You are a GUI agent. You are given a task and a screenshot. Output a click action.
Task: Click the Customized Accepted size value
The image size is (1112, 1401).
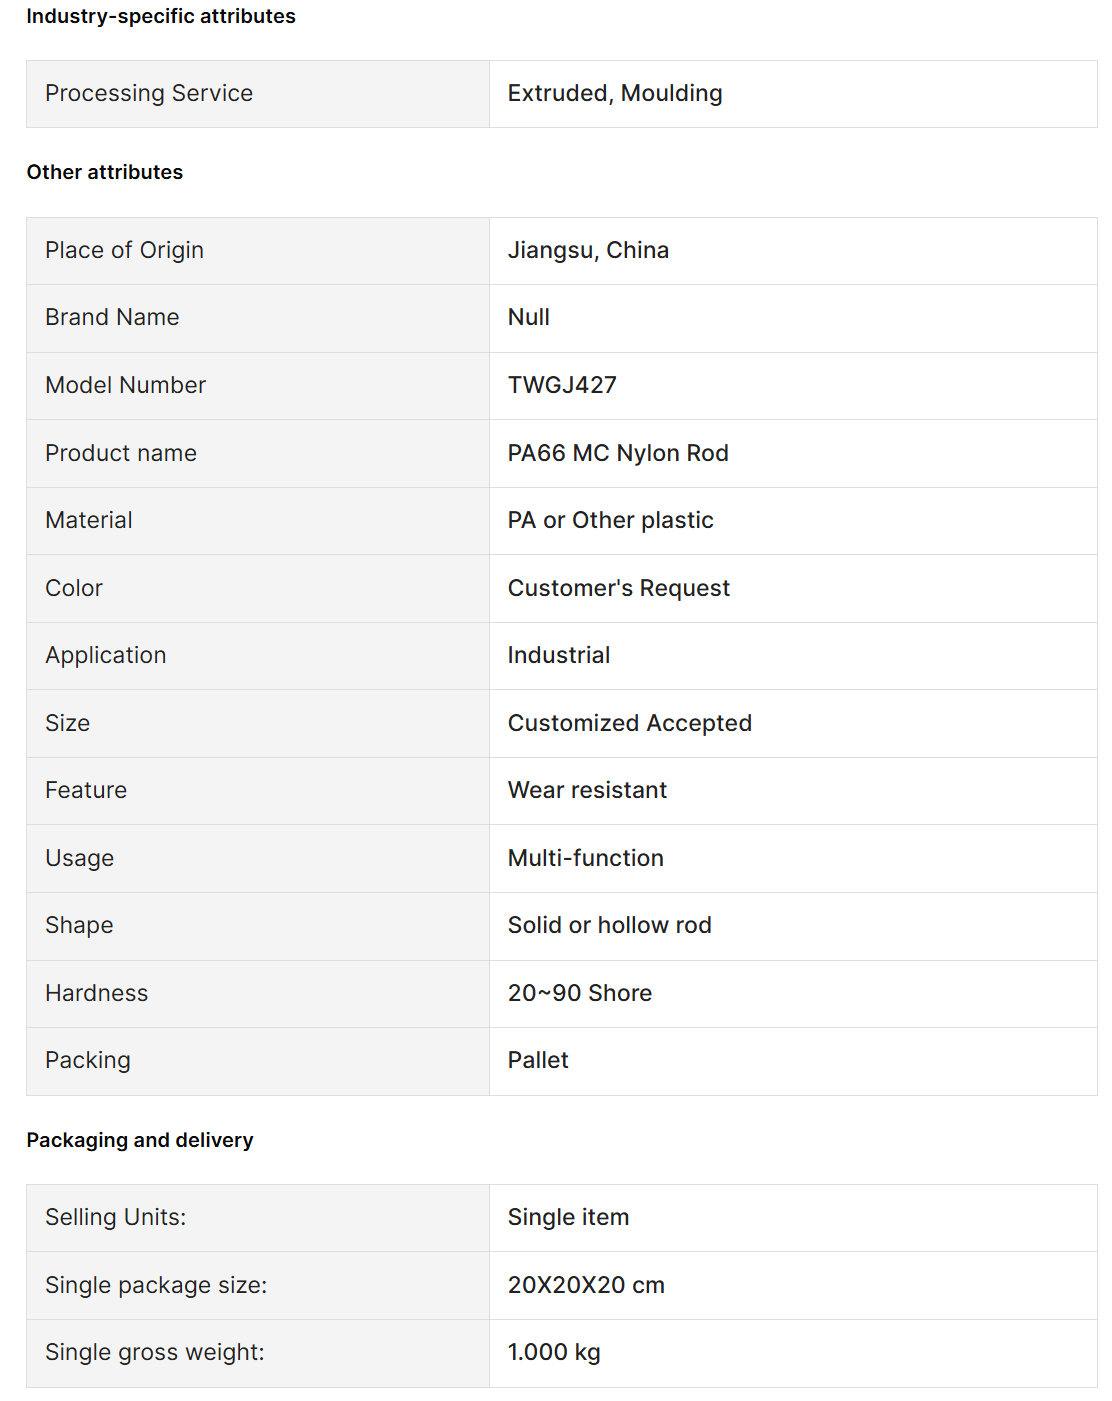click(630, 723)
